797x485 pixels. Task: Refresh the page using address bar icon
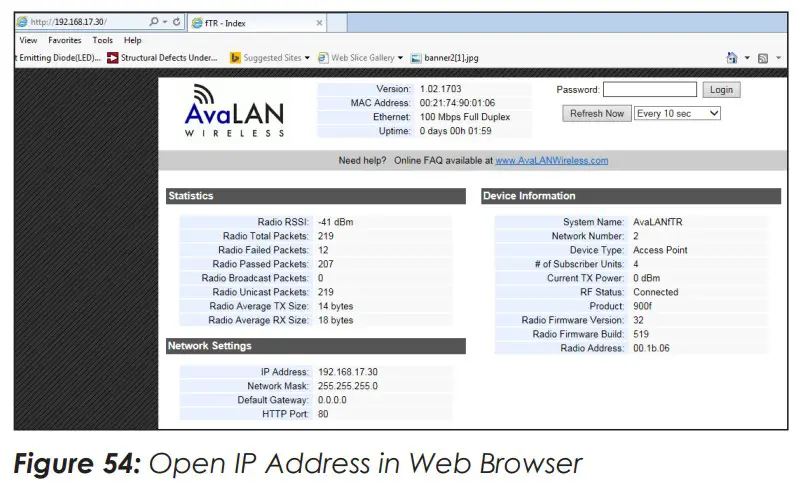pos(177,21)
